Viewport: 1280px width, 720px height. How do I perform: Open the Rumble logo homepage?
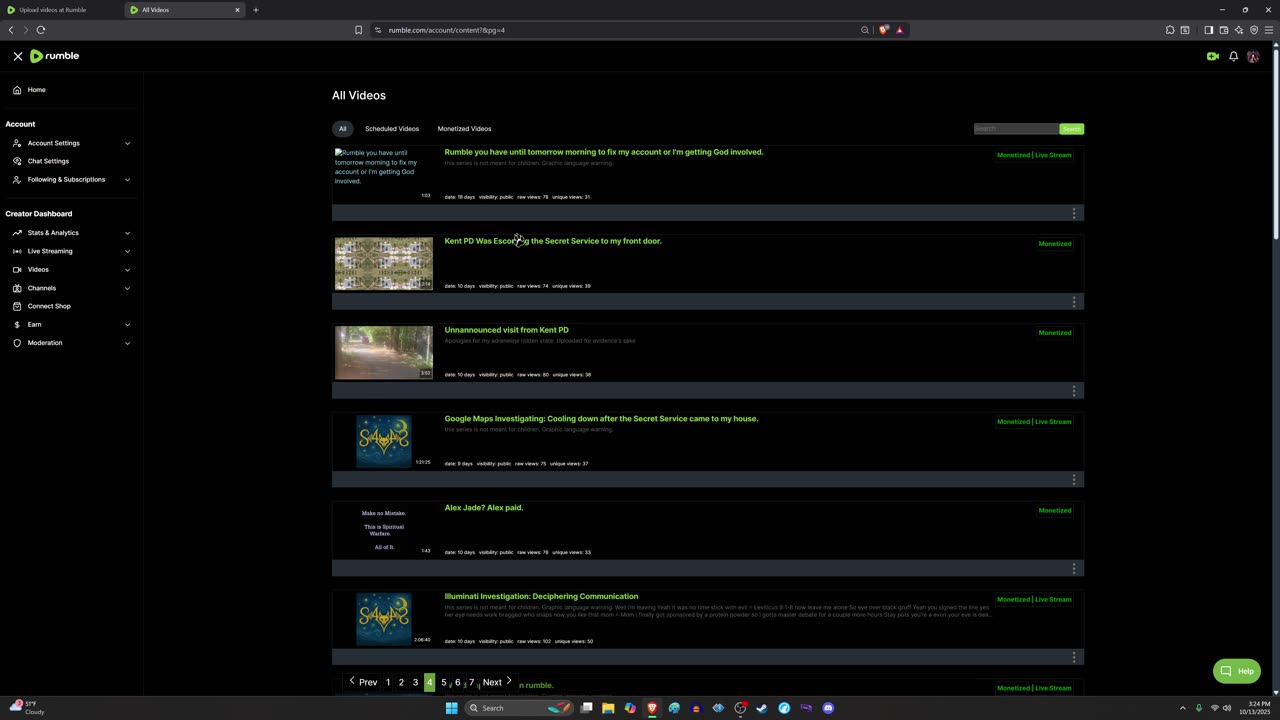pyautogui.click(x=54, y=56)
